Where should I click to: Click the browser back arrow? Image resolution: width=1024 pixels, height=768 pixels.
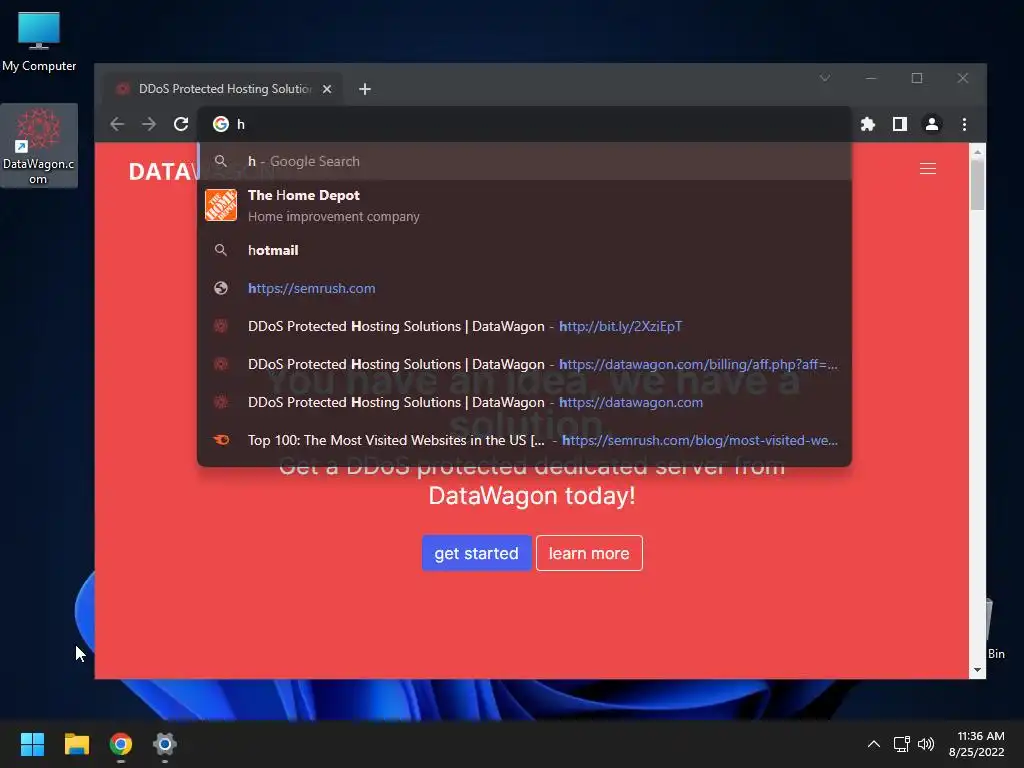coord(117,124)
